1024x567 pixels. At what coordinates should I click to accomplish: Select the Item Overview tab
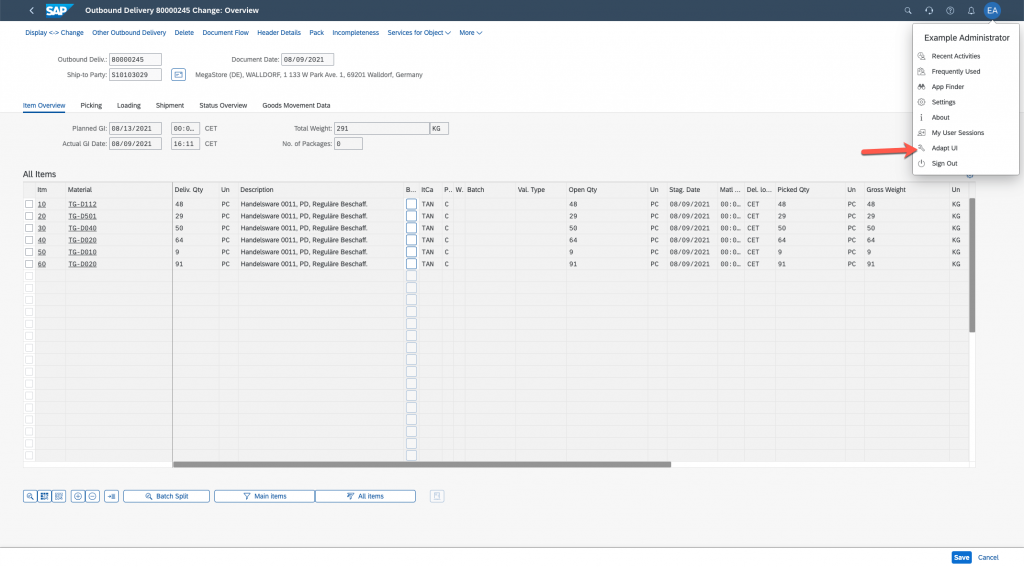coord(44,105)
